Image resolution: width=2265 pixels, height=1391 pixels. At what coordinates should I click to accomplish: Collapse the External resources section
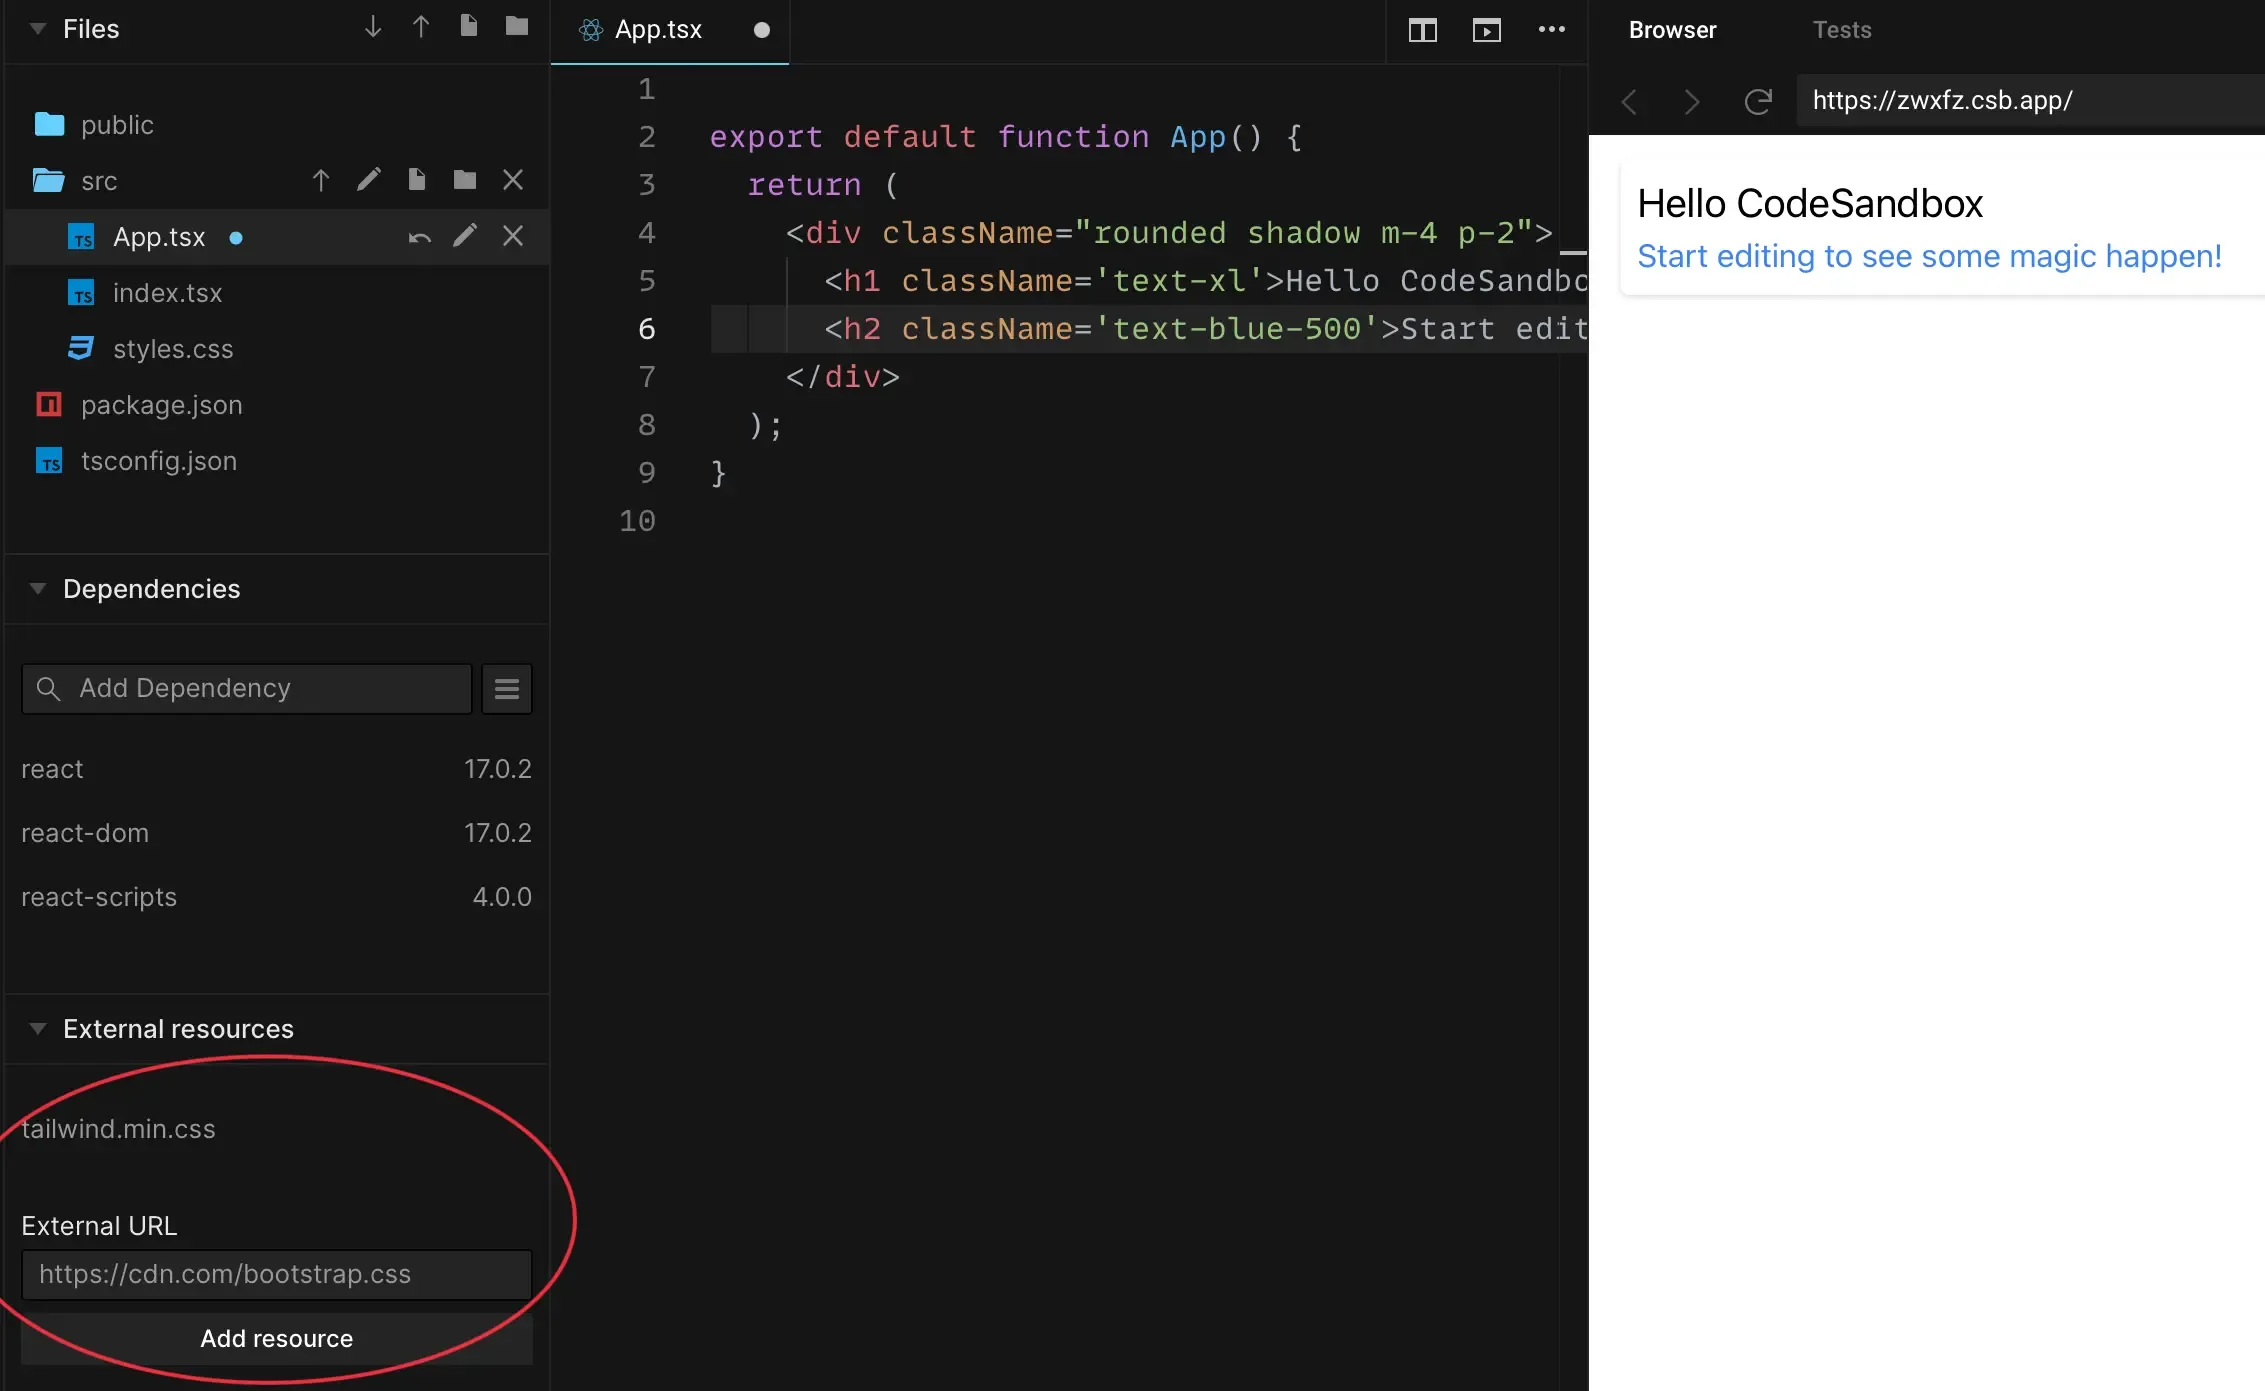(x=36, y=1029)
